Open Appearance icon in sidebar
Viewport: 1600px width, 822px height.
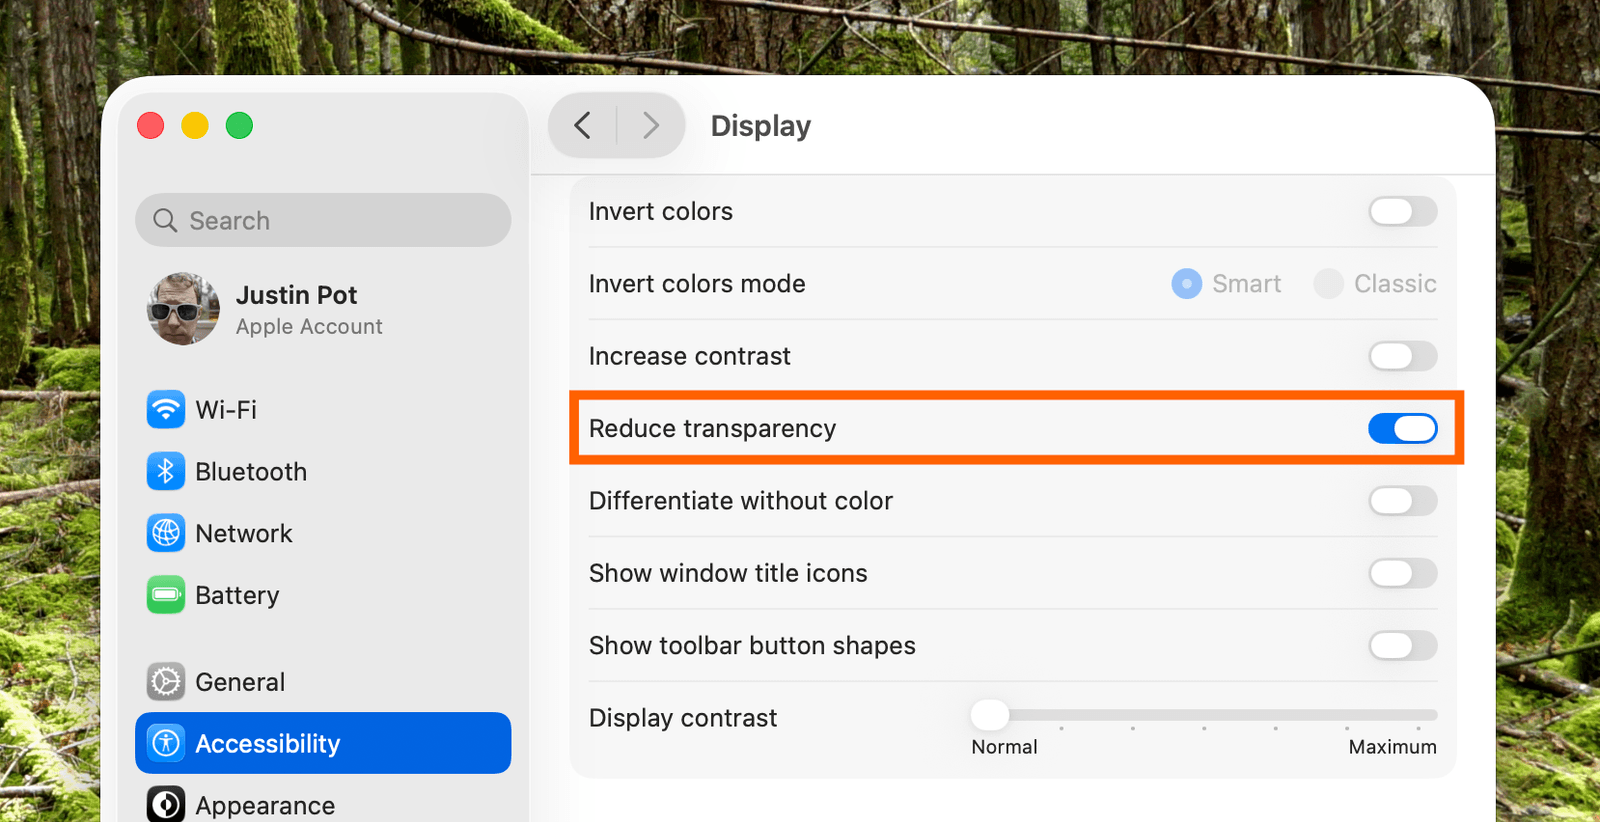166,805
